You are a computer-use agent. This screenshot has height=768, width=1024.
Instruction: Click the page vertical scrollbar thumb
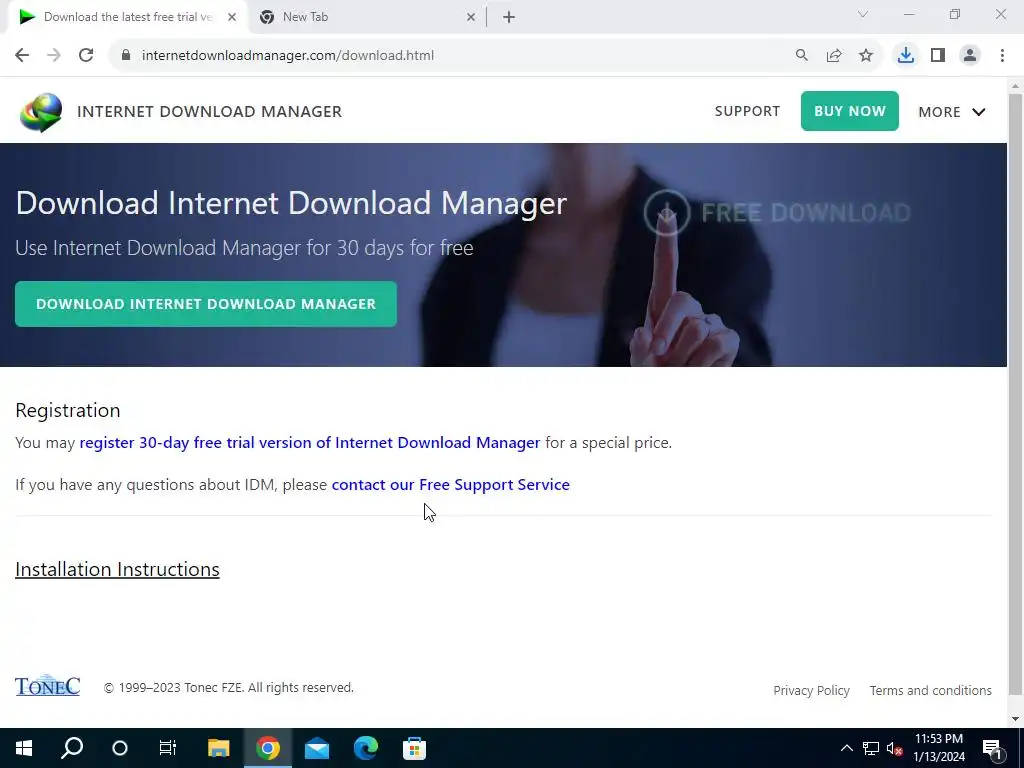click(1016, 394)
